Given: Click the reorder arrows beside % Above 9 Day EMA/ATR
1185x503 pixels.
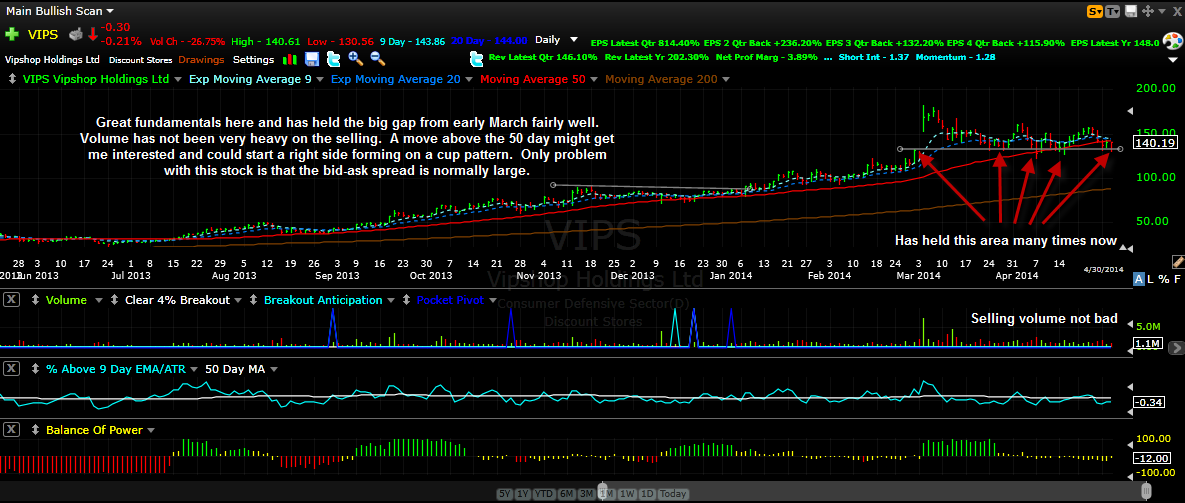Looking at the screenshot, I should click(x=35, y=369).
